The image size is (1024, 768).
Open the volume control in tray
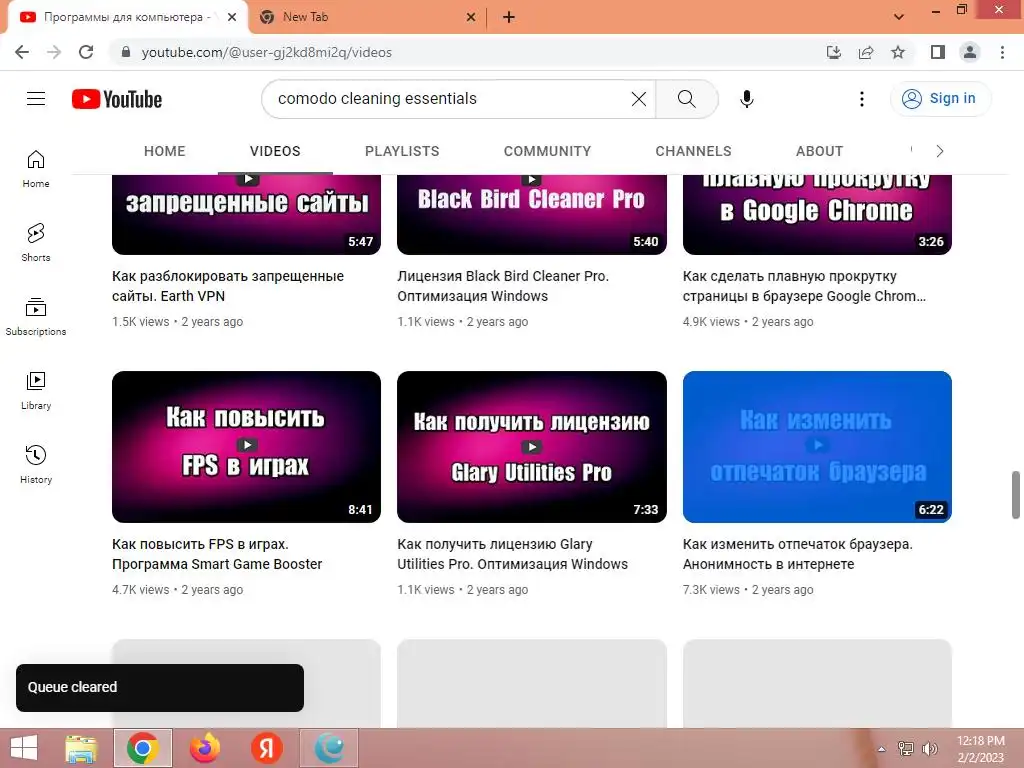coord(929,749)
